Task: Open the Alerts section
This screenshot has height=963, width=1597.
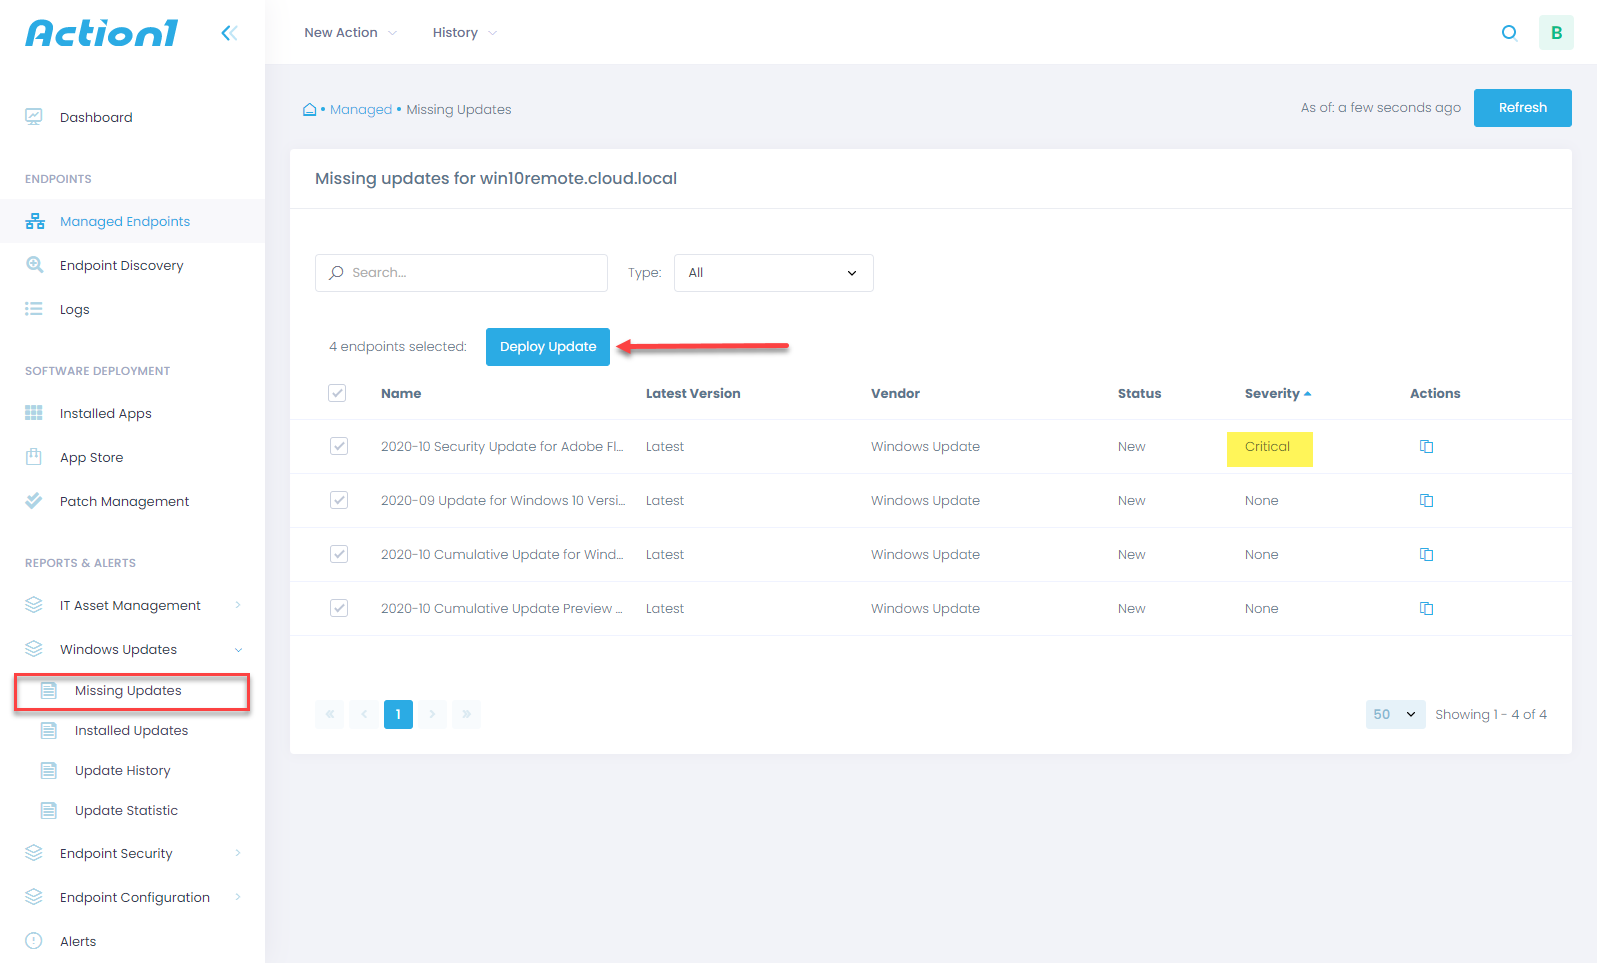Action: click(x=78, y=941)
